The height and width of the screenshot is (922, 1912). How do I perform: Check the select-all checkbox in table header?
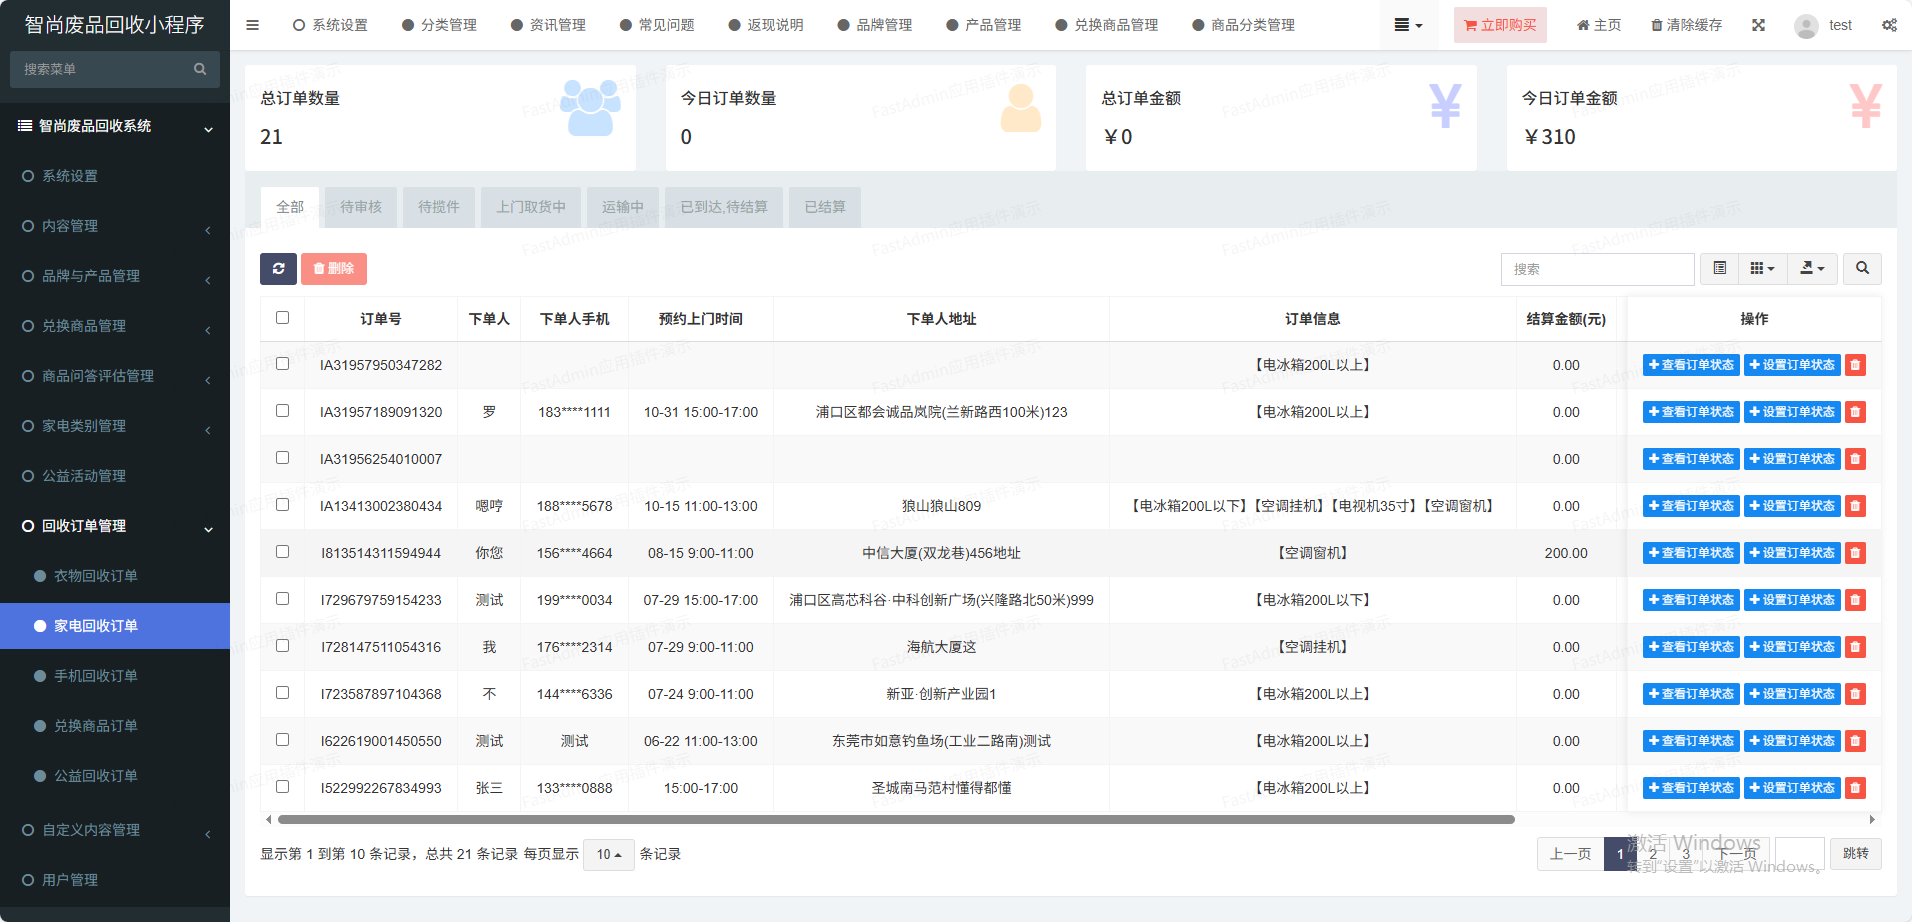pyautogui.click(x=282, y=318)
